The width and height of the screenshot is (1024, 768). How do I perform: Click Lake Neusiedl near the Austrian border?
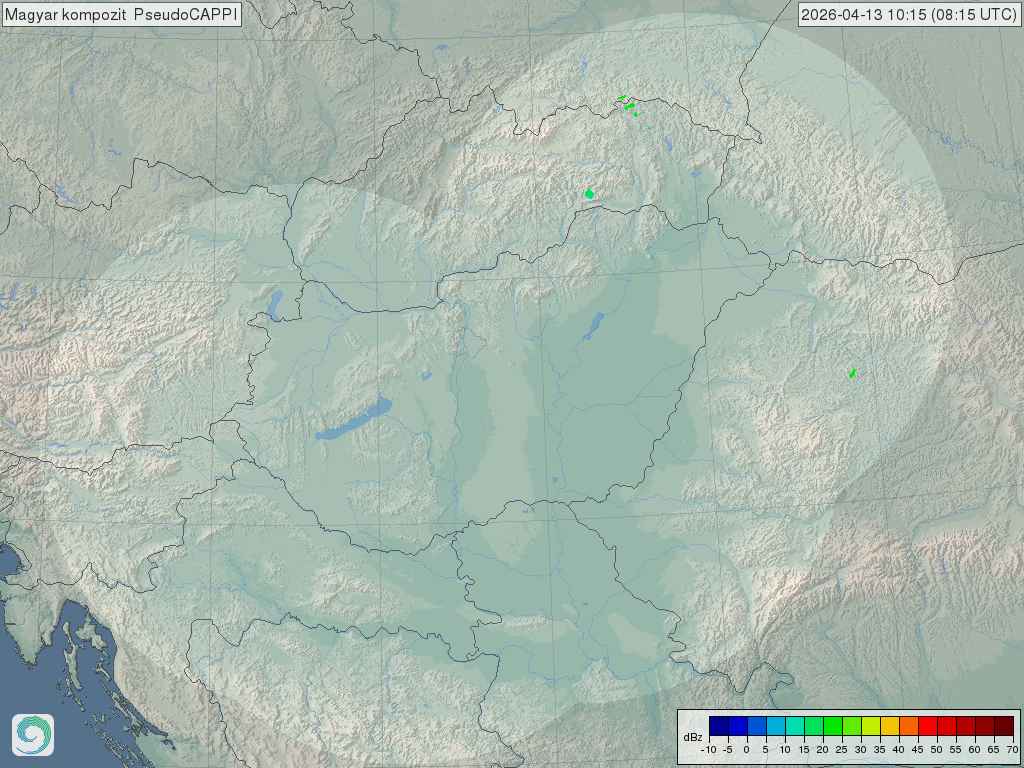coord(275,303)
